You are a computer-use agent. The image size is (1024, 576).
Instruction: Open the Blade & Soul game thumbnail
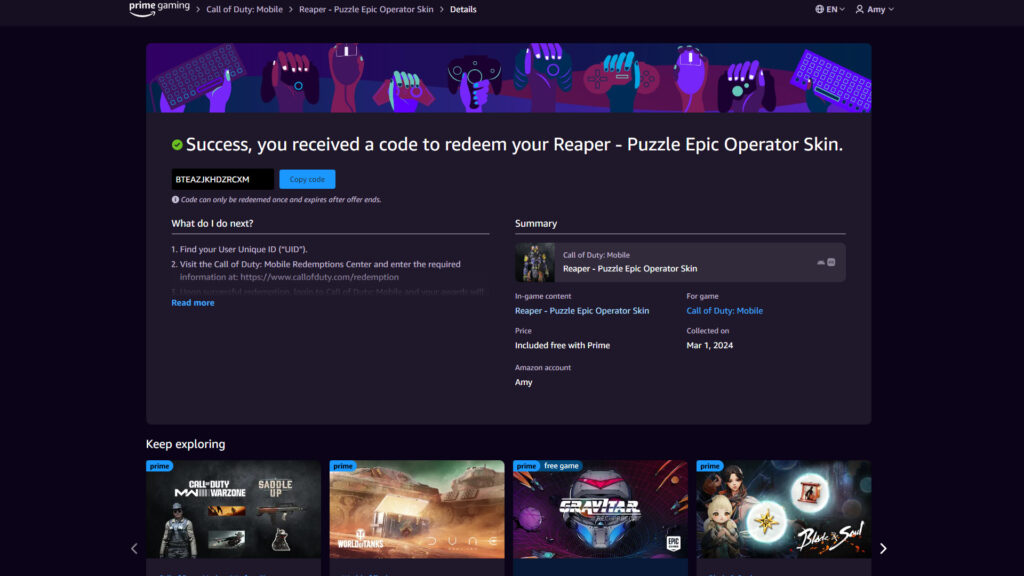tap(783, 509)
